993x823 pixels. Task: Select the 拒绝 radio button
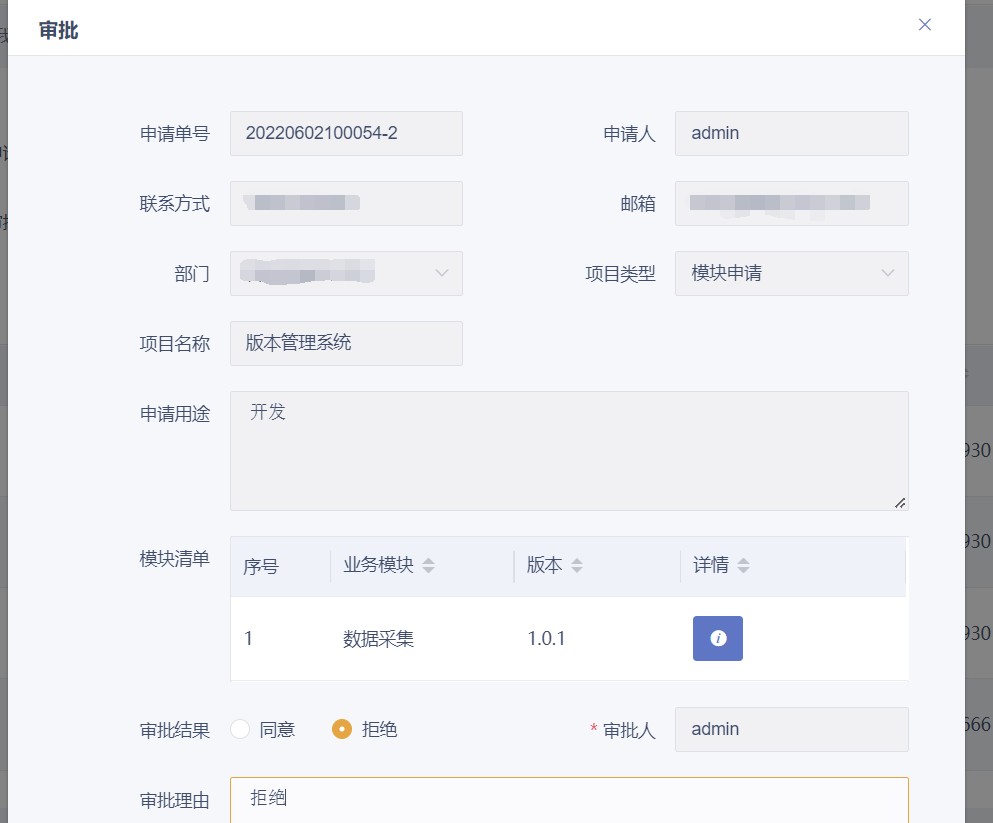[342, 729]
